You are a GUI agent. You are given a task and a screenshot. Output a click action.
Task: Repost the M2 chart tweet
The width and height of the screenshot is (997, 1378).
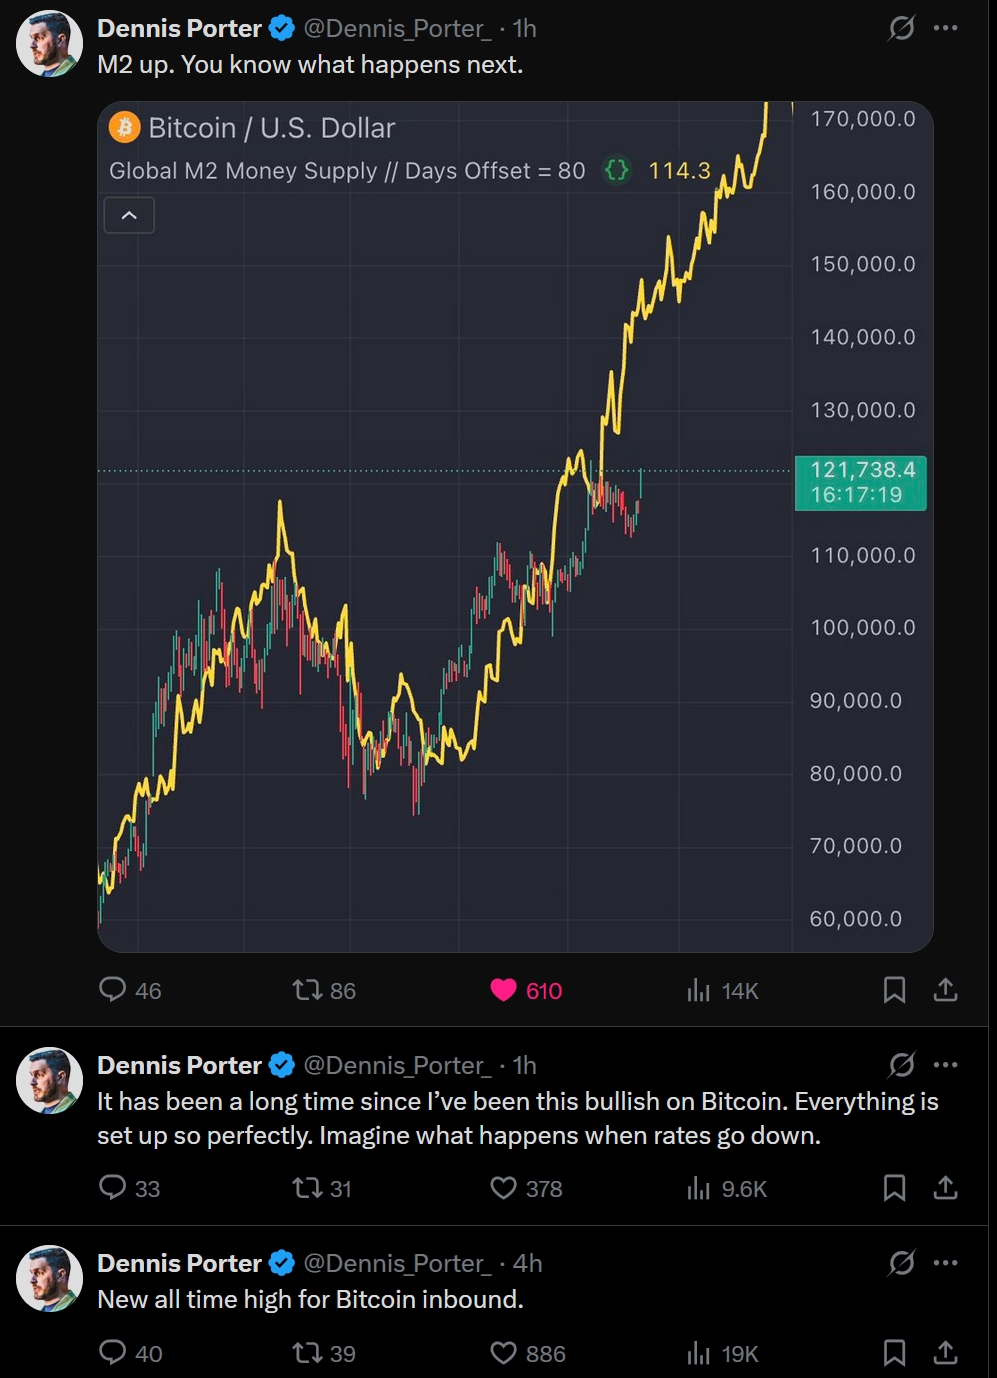[306, 990]
